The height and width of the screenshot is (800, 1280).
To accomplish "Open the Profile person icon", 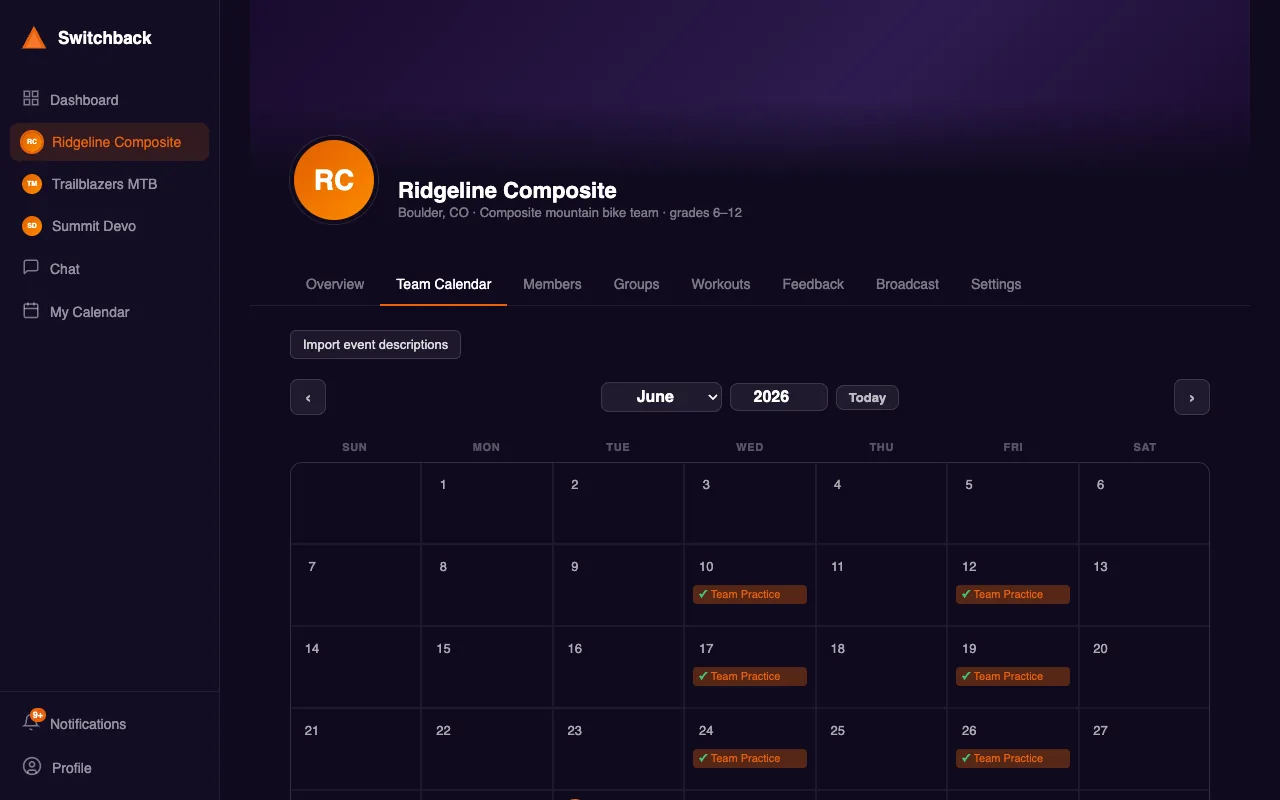I will [32, 767].
